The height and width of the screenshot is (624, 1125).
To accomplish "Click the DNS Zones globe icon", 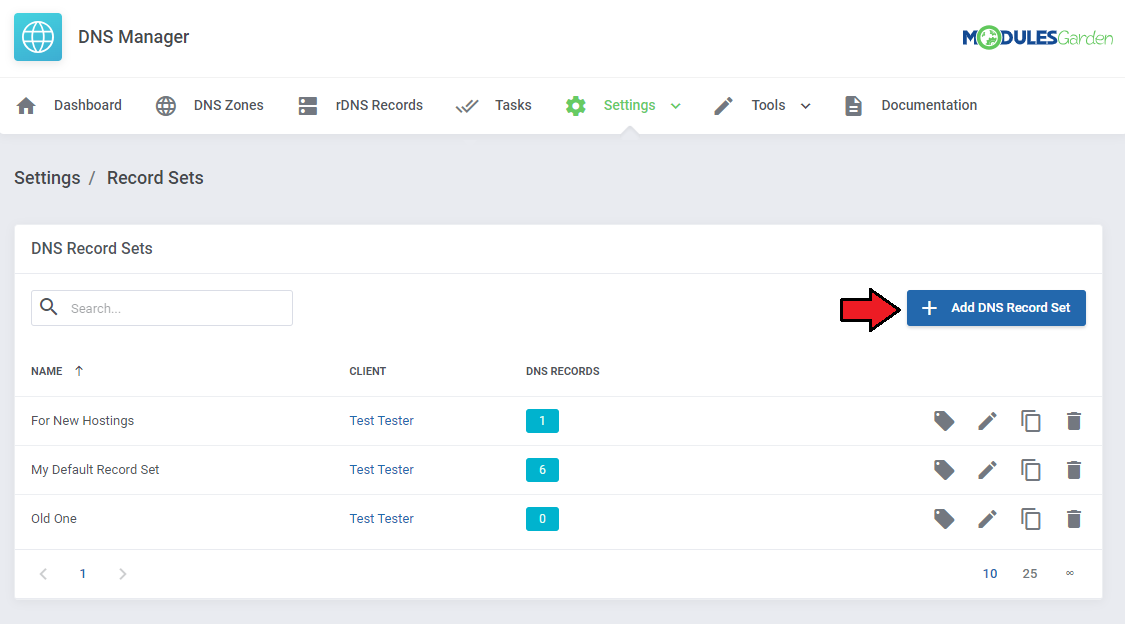I will [x=166, y=105].
